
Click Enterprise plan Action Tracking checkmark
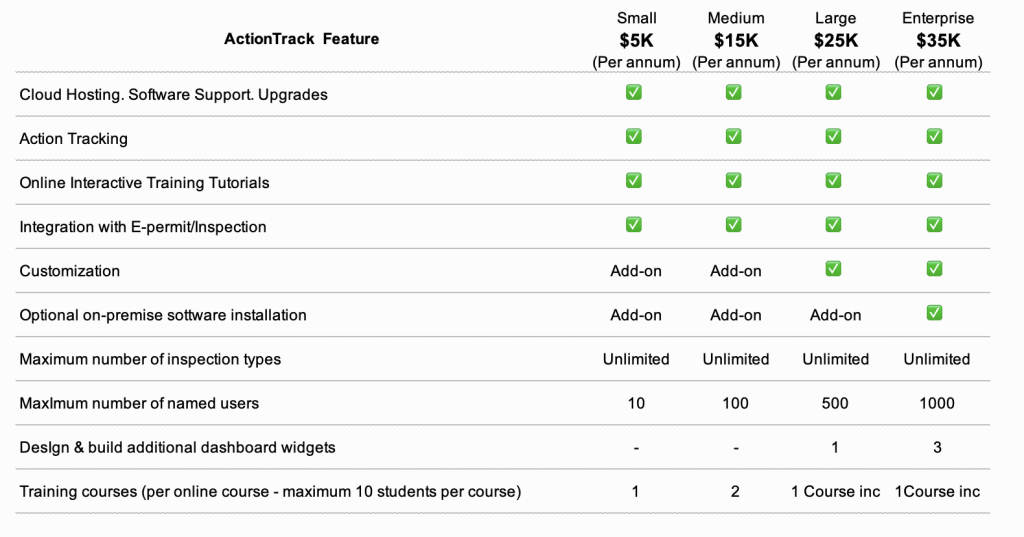[934, 137]
